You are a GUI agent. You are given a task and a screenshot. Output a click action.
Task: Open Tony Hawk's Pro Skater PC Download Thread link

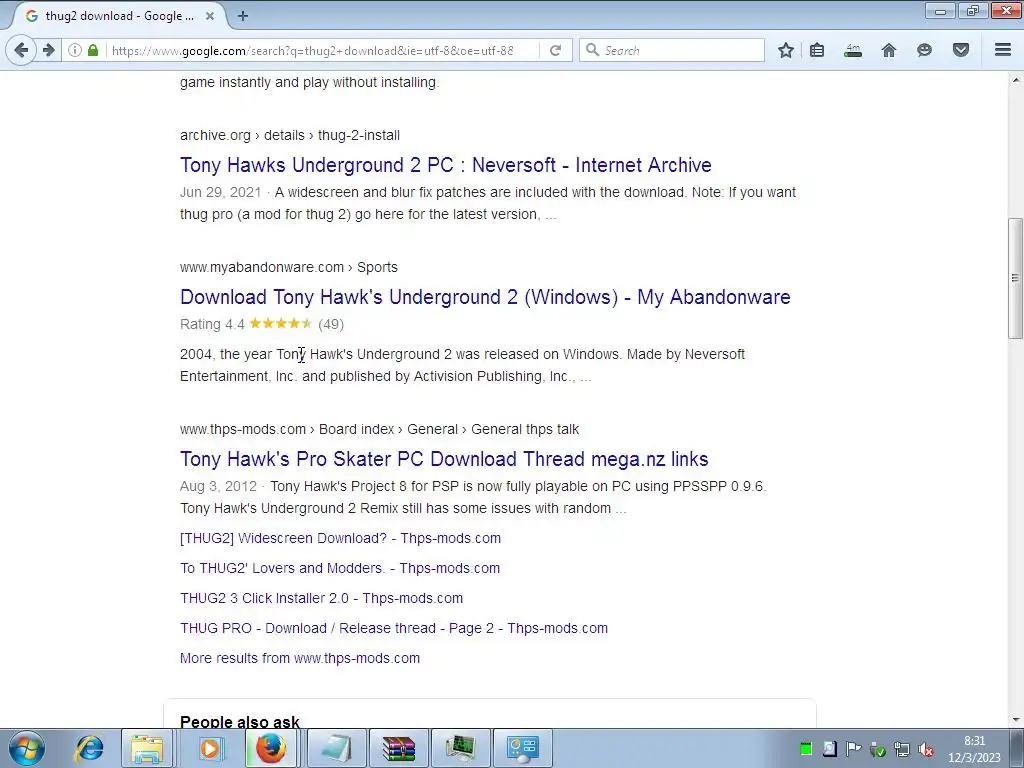click(x=444, y=458)
